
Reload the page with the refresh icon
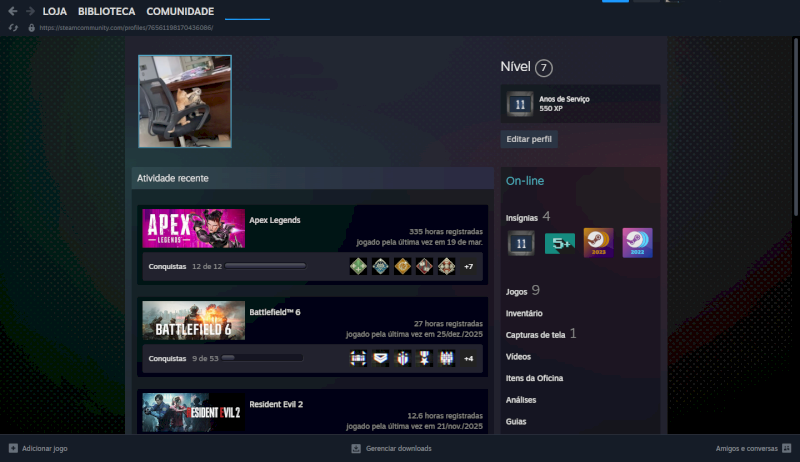point(13,28)
